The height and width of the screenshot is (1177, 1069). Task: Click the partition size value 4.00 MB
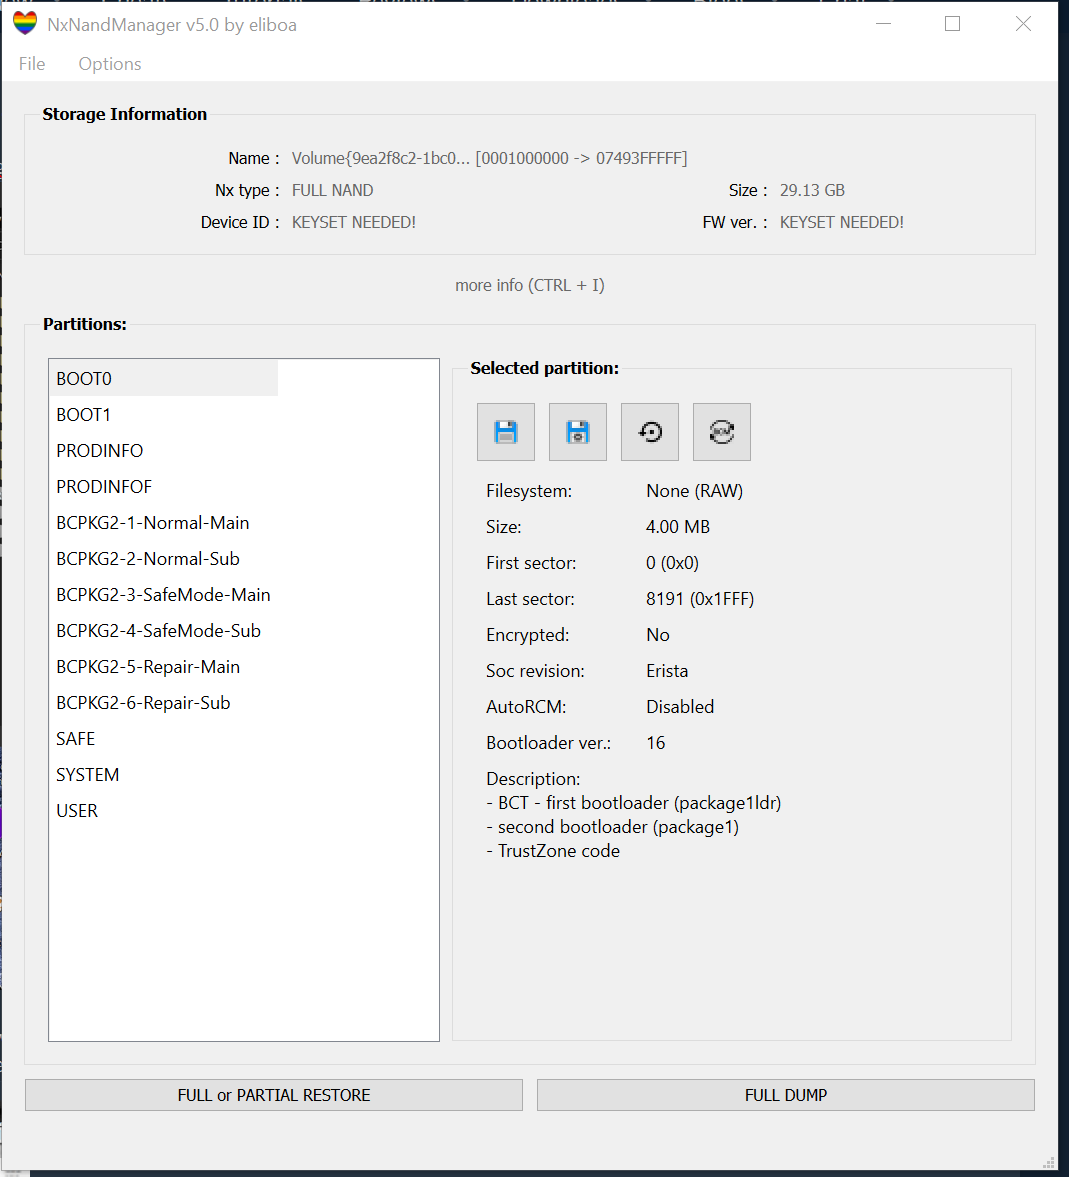(x=678, y=527)
